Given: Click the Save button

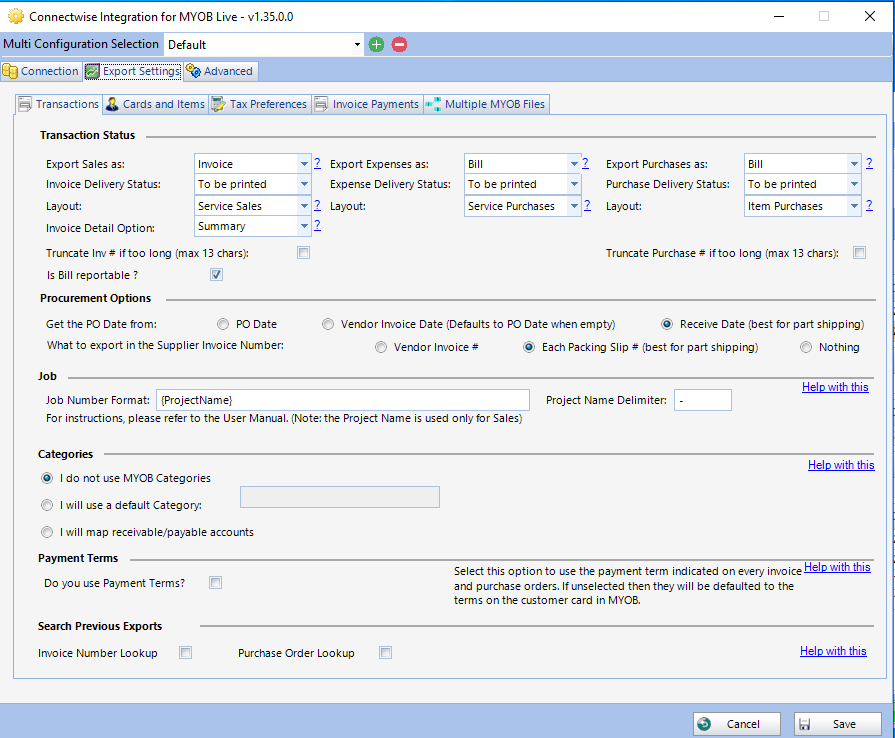Looking at the screenshot, I should coord(837,724).
